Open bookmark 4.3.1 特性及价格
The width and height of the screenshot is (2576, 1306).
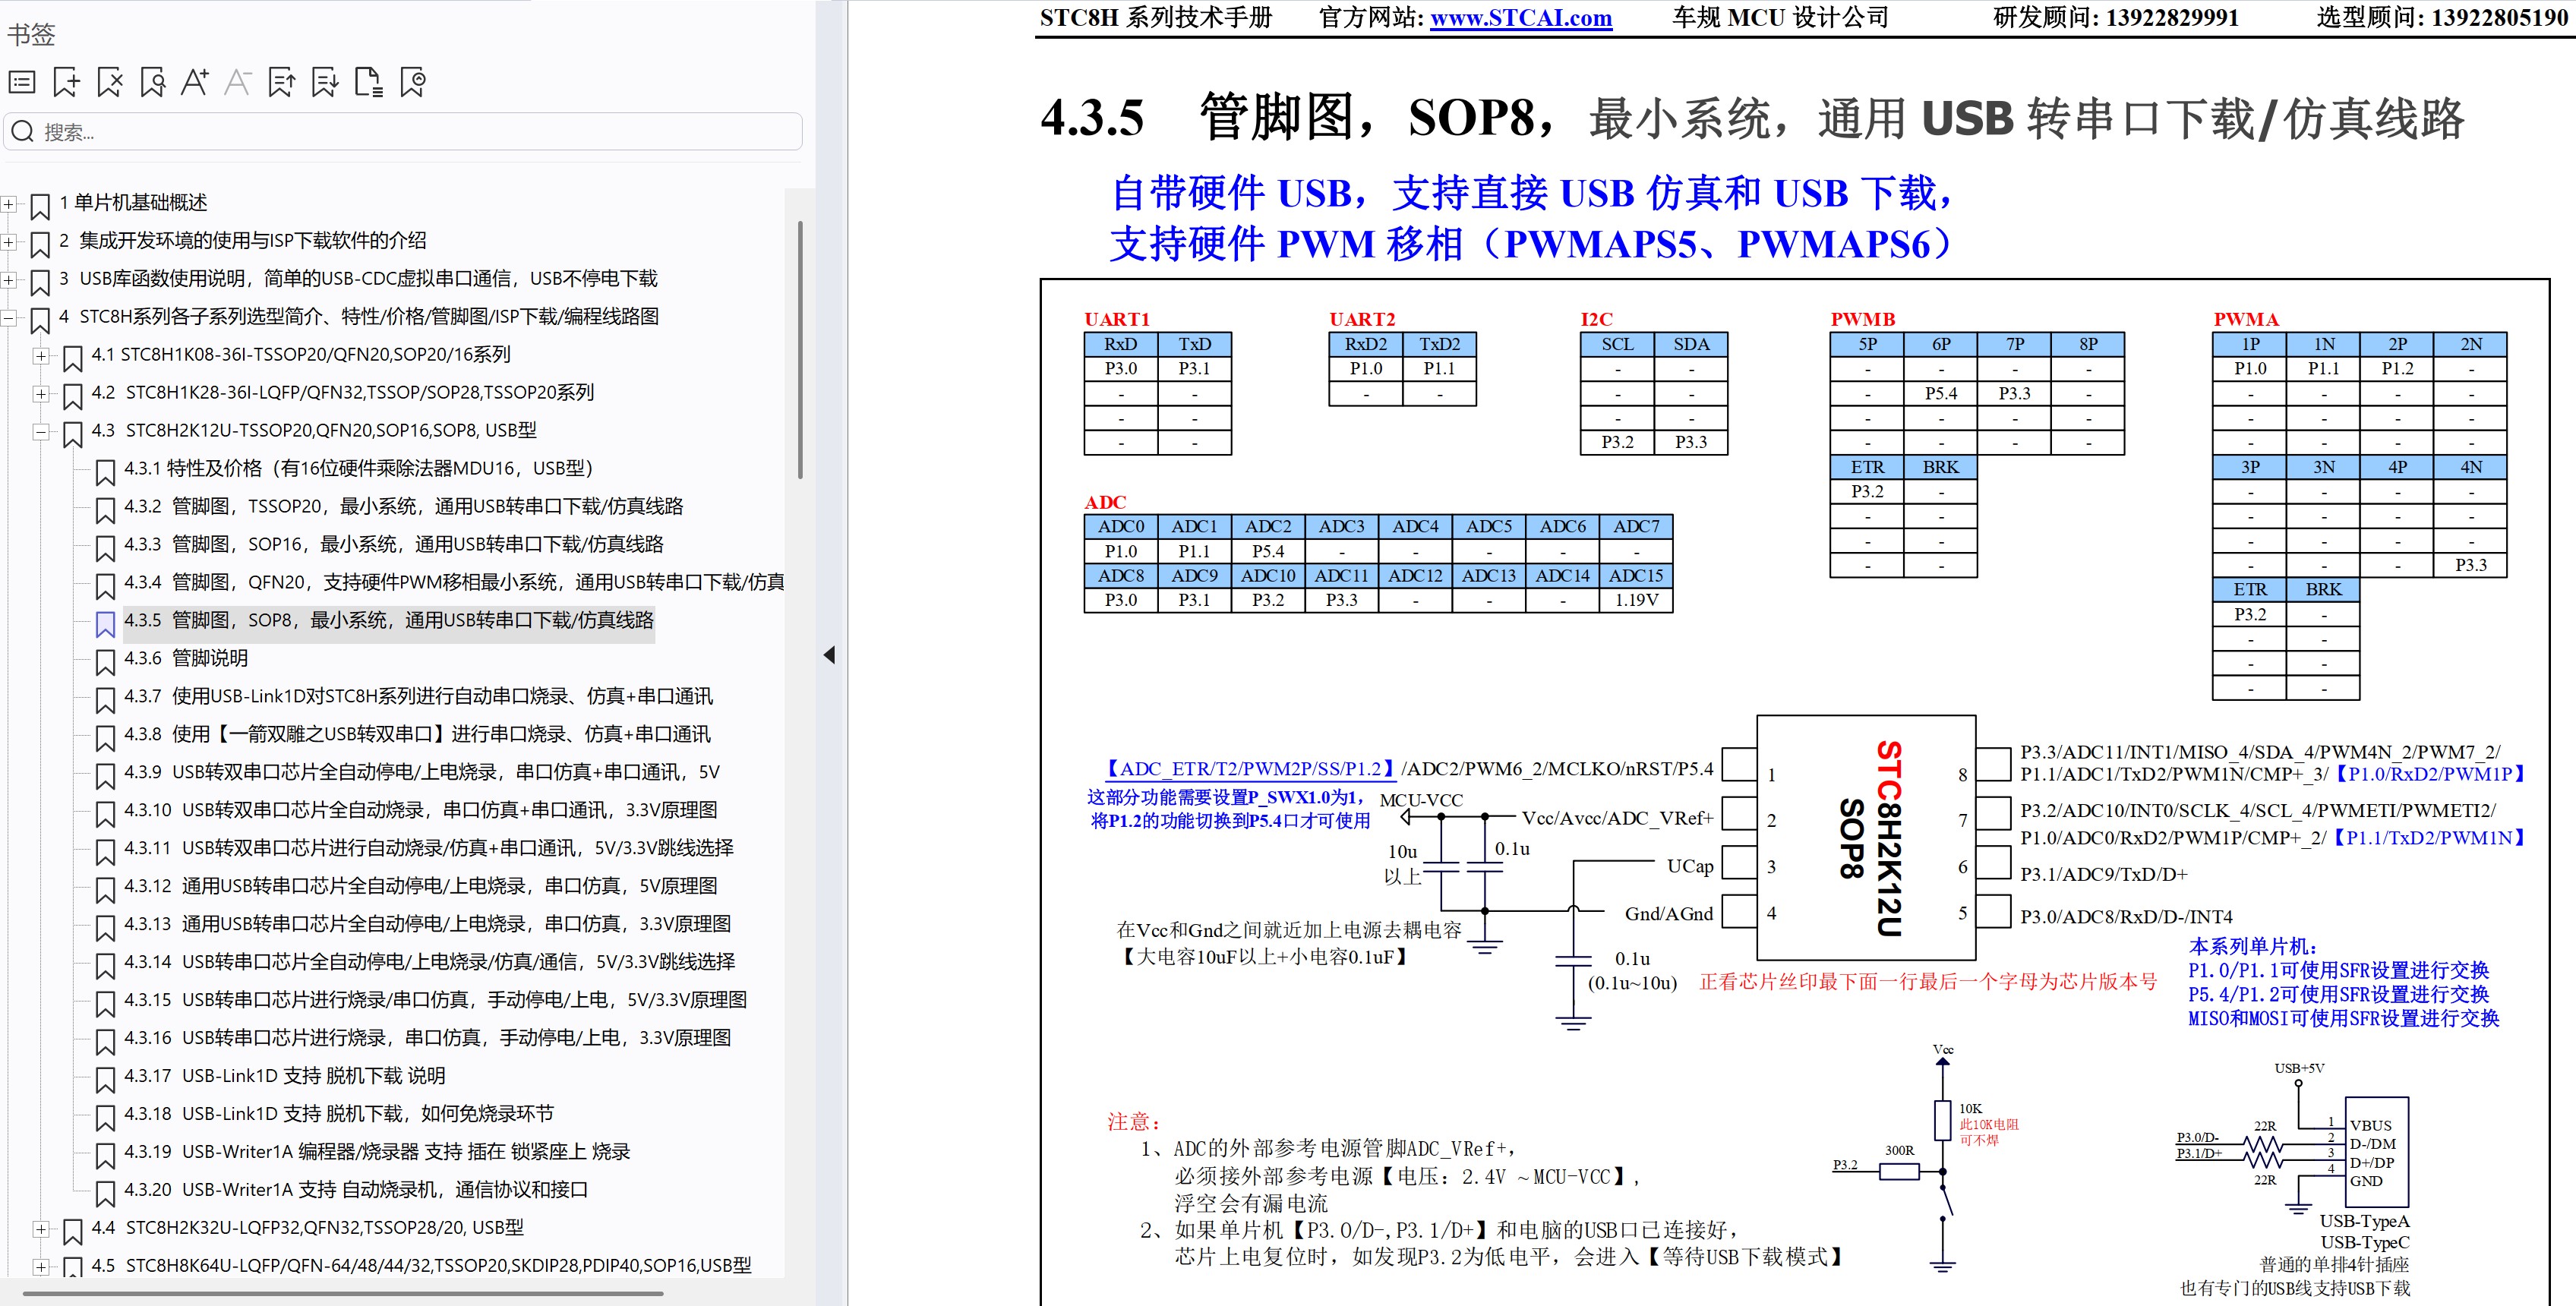[x=359, y=468]
